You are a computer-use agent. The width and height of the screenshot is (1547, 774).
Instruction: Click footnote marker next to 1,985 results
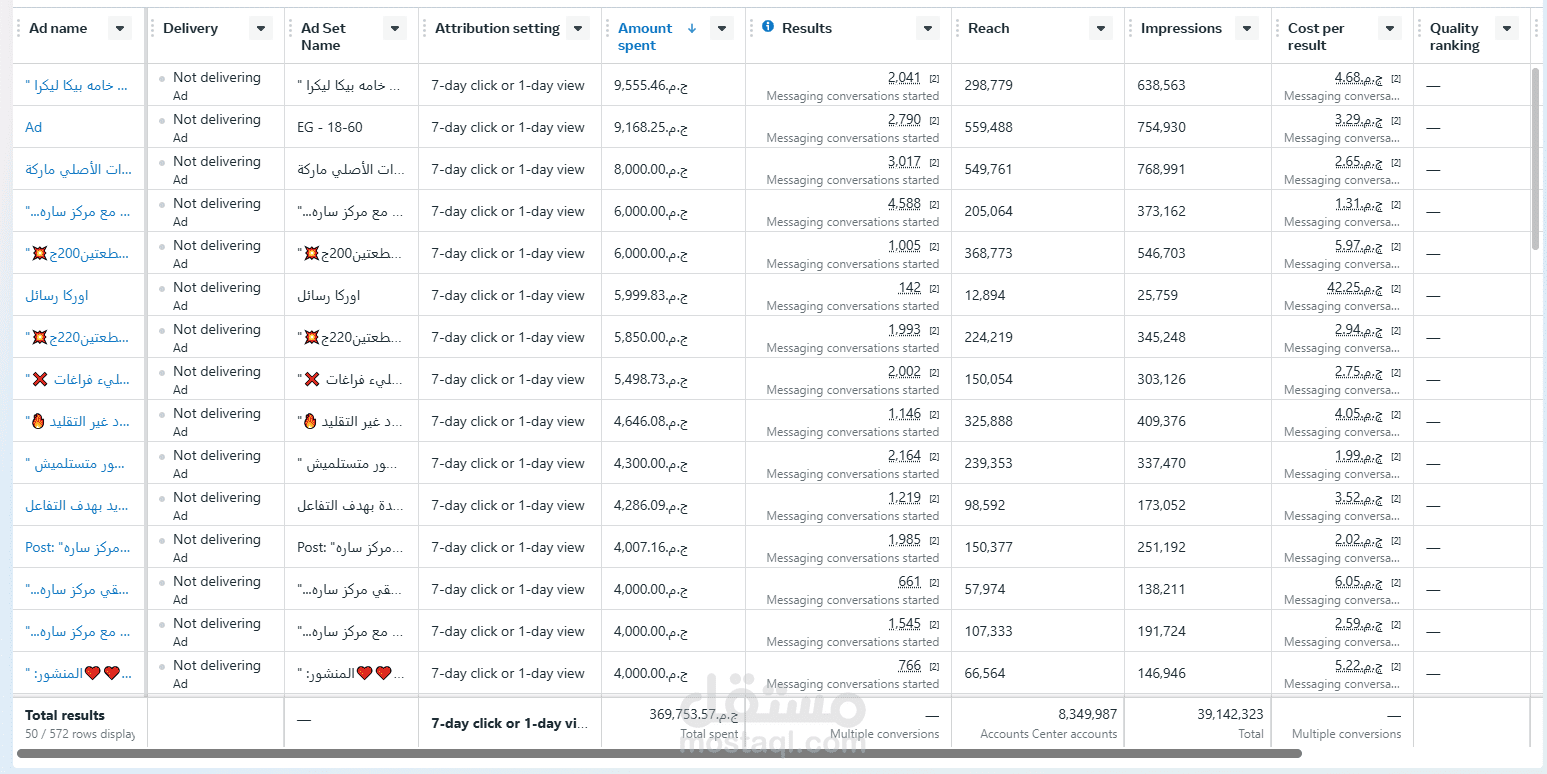pos(934,540)
